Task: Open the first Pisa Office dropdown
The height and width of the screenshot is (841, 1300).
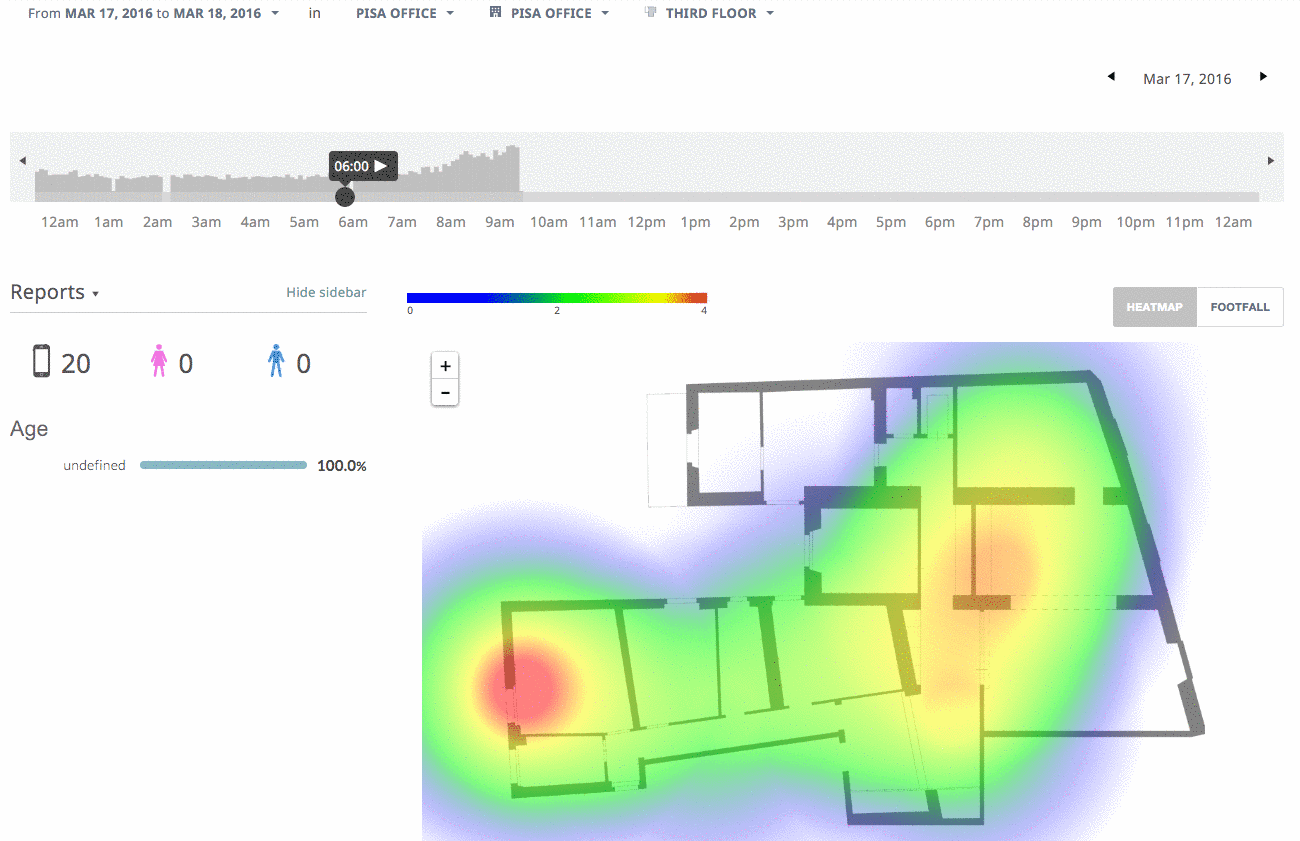Action: 404,14
